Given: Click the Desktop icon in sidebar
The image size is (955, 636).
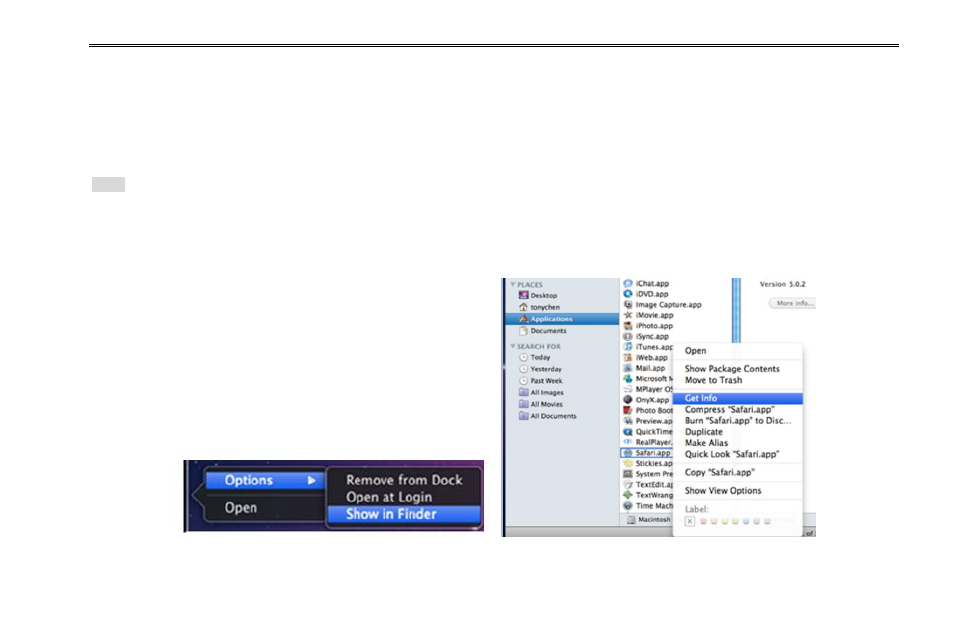Looking at the screenshot, I should pyautogui.click(x=523, y=295).
